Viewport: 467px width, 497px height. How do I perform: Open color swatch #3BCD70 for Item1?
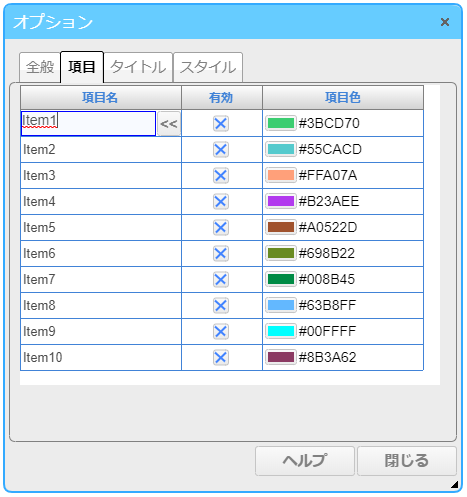(x=281, y=123)
